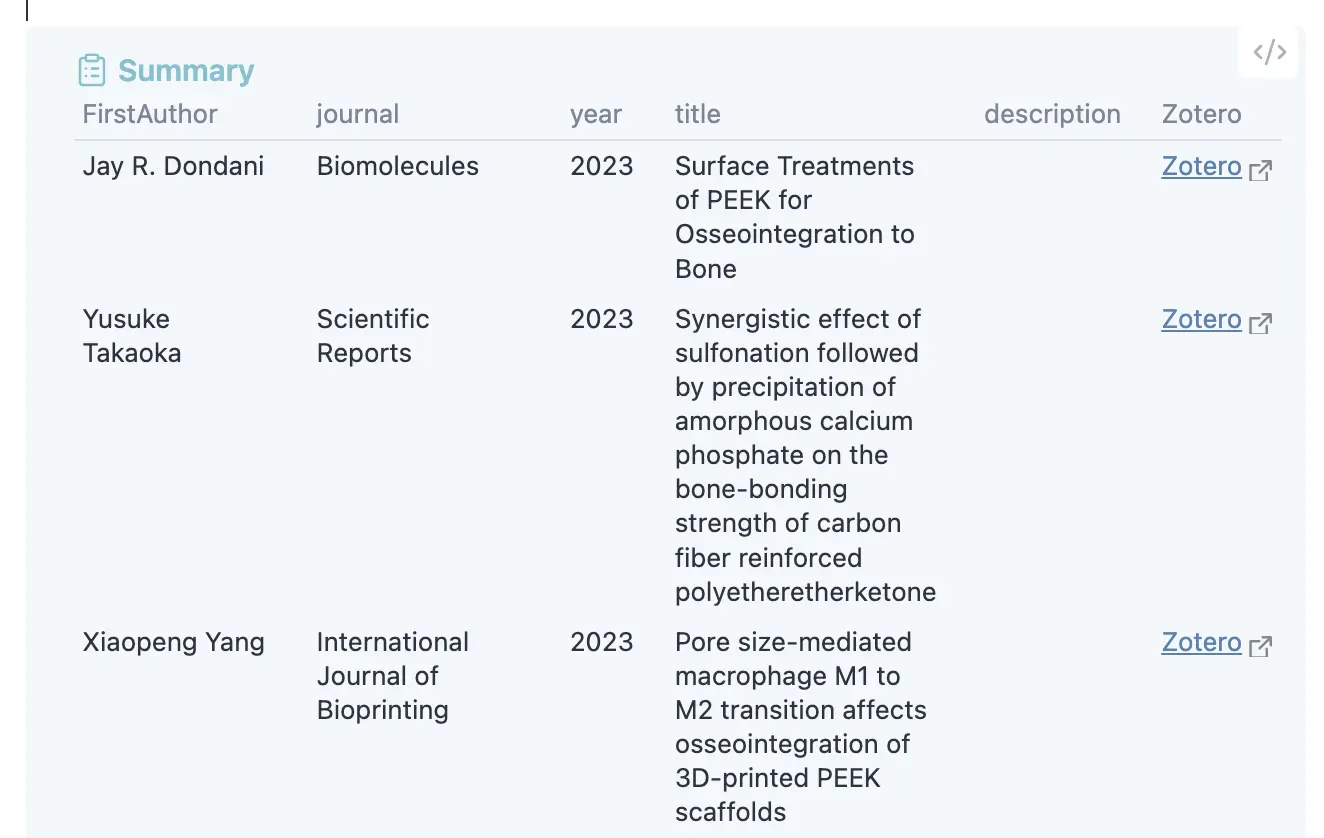This screenshot has height=838, width=1324.
Task: Click external link icon in Dondani row
Action: click(1261, 170)
